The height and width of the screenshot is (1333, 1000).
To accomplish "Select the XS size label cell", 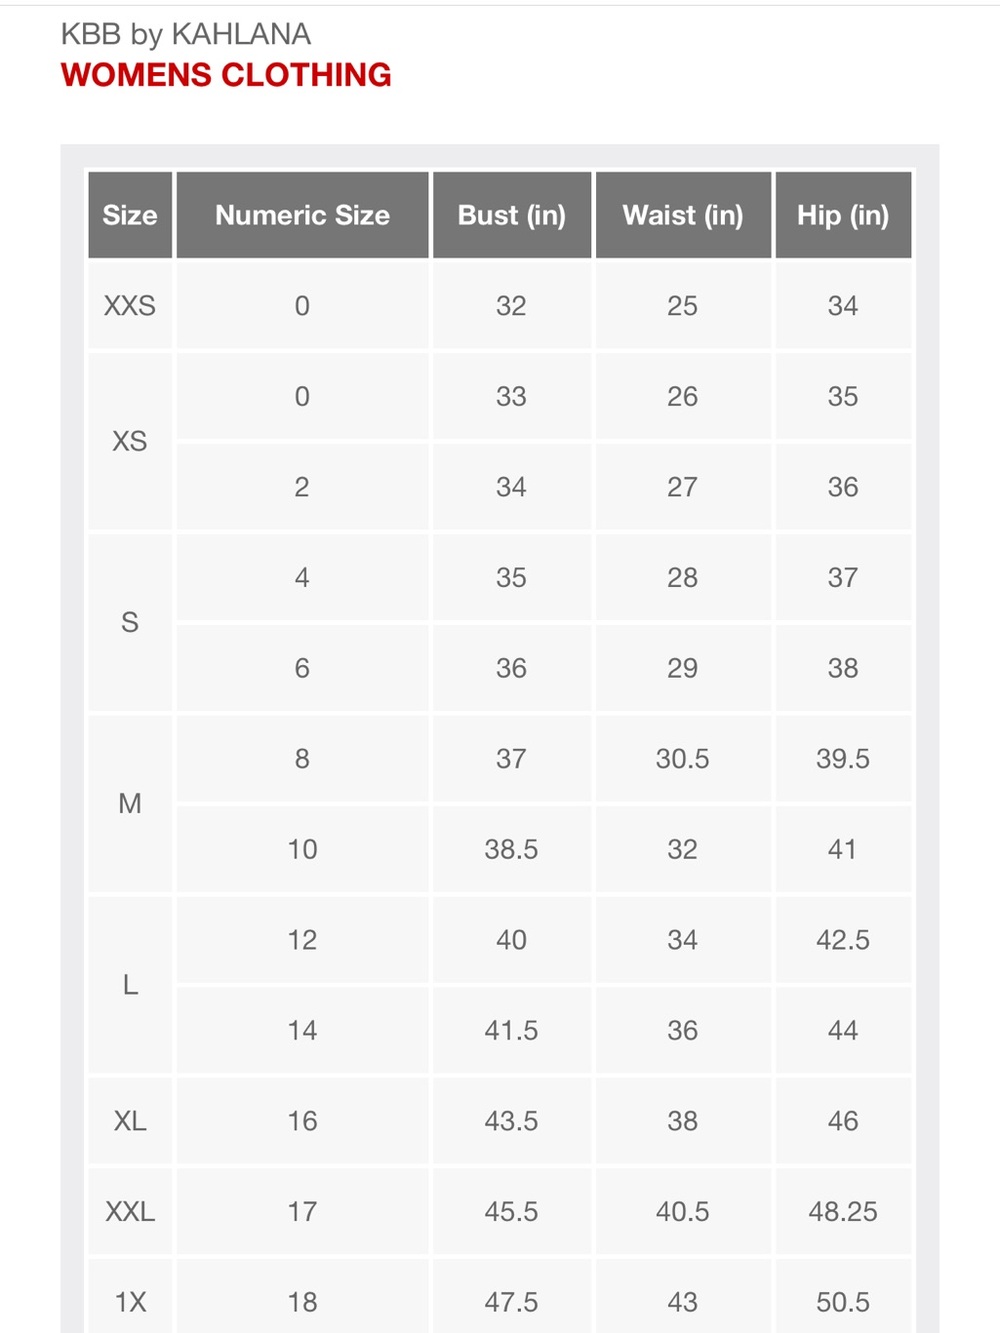I will coord(130,441).
